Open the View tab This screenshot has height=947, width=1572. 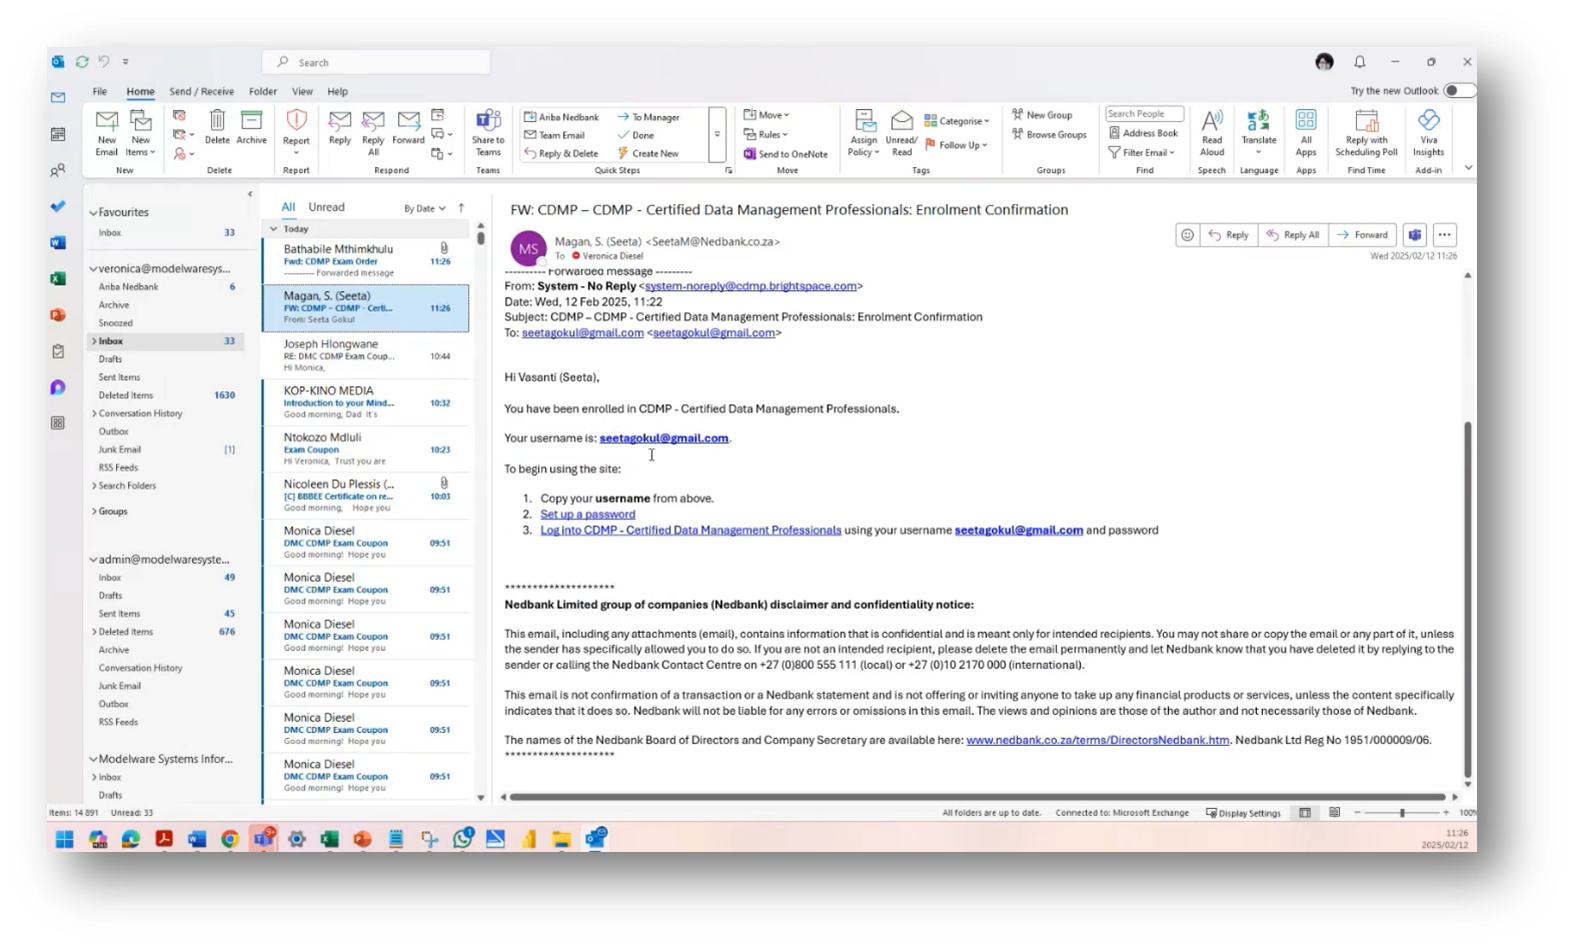tap(302, 91)
